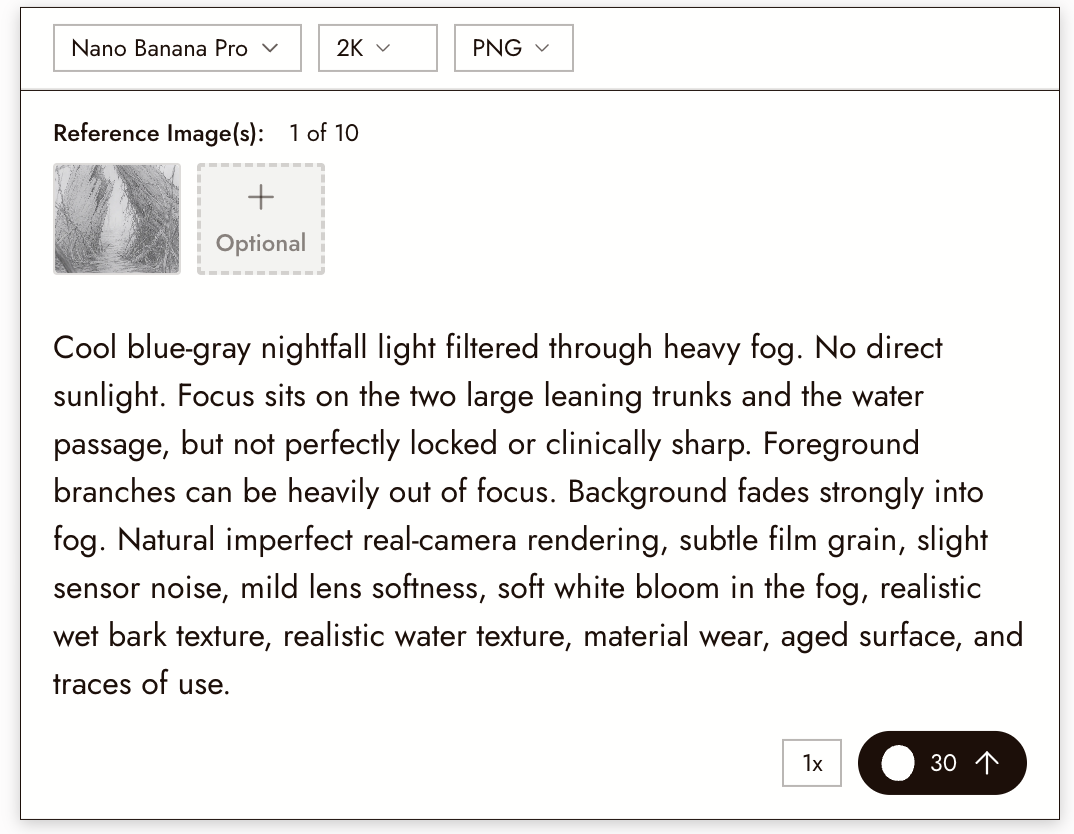Click the 'Reference Image(s):' label
The width and height of the screenshot is (1074, 834).
[x=159, y=133]
